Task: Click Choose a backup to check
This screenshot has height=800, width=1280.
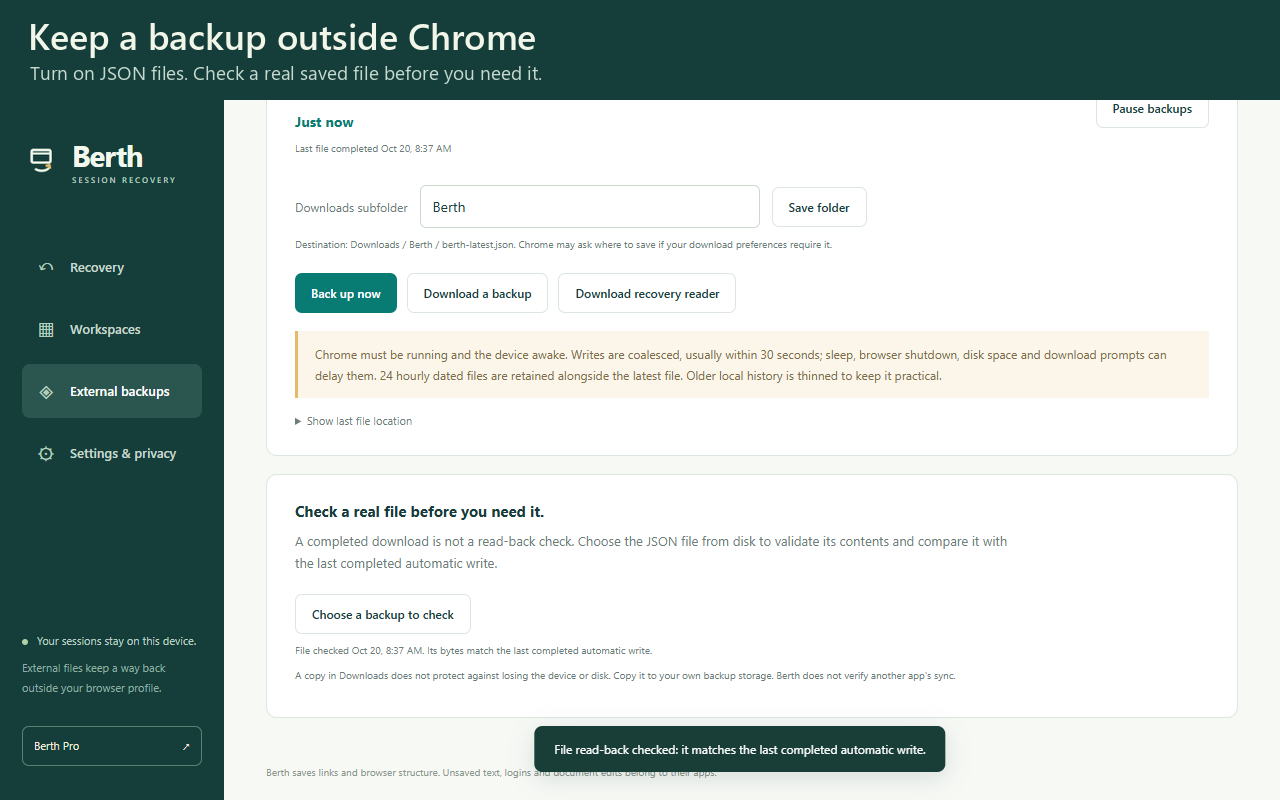Action: pyautogui.click(x=383, y=614)
